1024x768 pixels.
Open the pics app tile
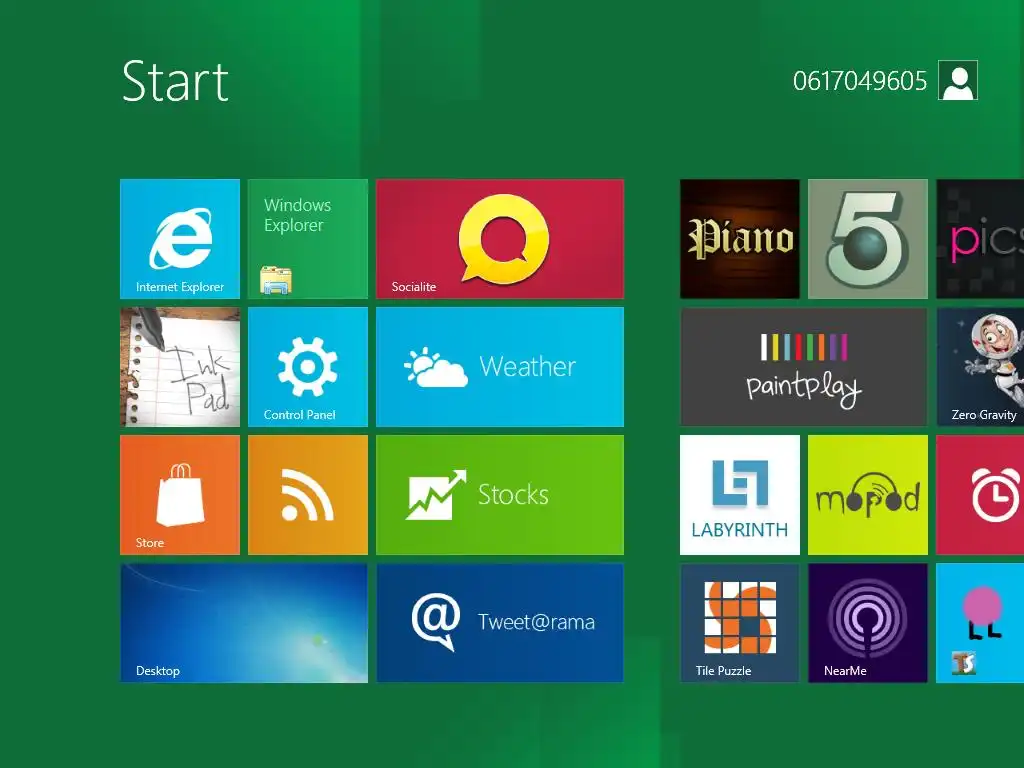pyautogui.click(x=980, y=239)
